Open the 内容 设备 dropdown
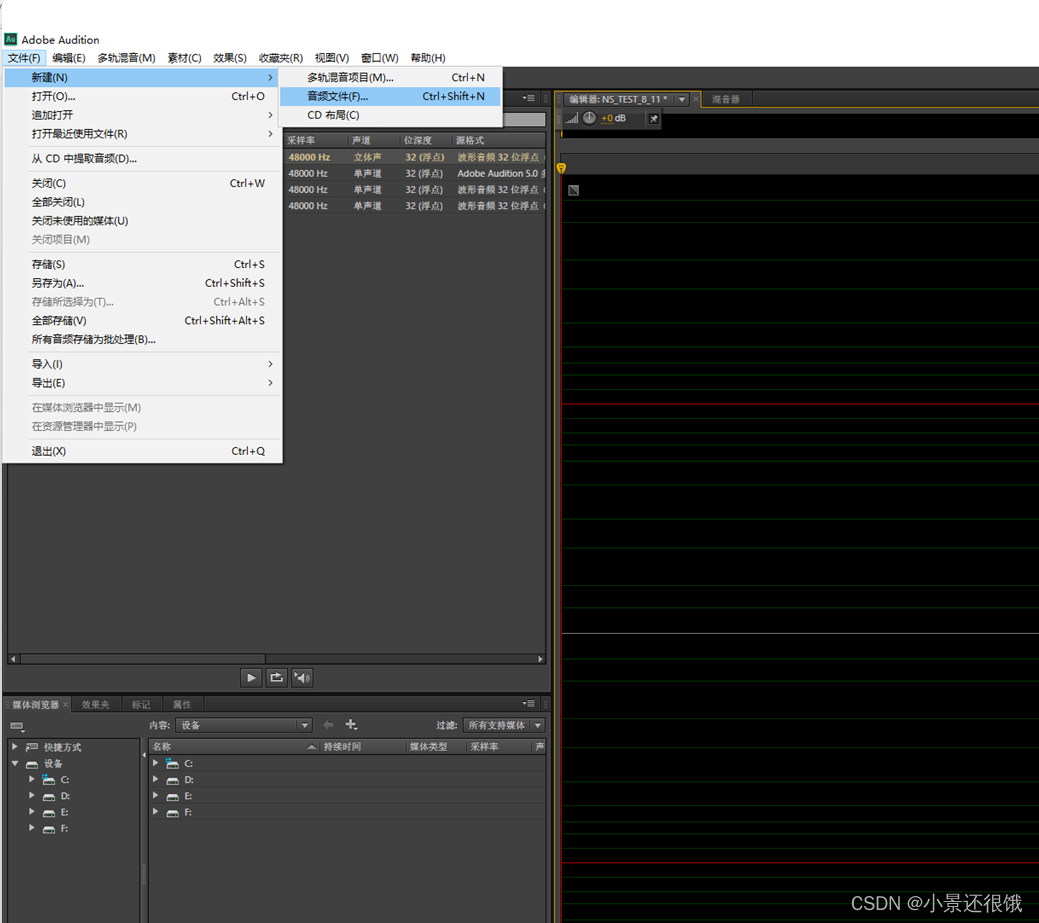Screen dimensions: 1039x923 pyautogui.click(x=244, y=725)
